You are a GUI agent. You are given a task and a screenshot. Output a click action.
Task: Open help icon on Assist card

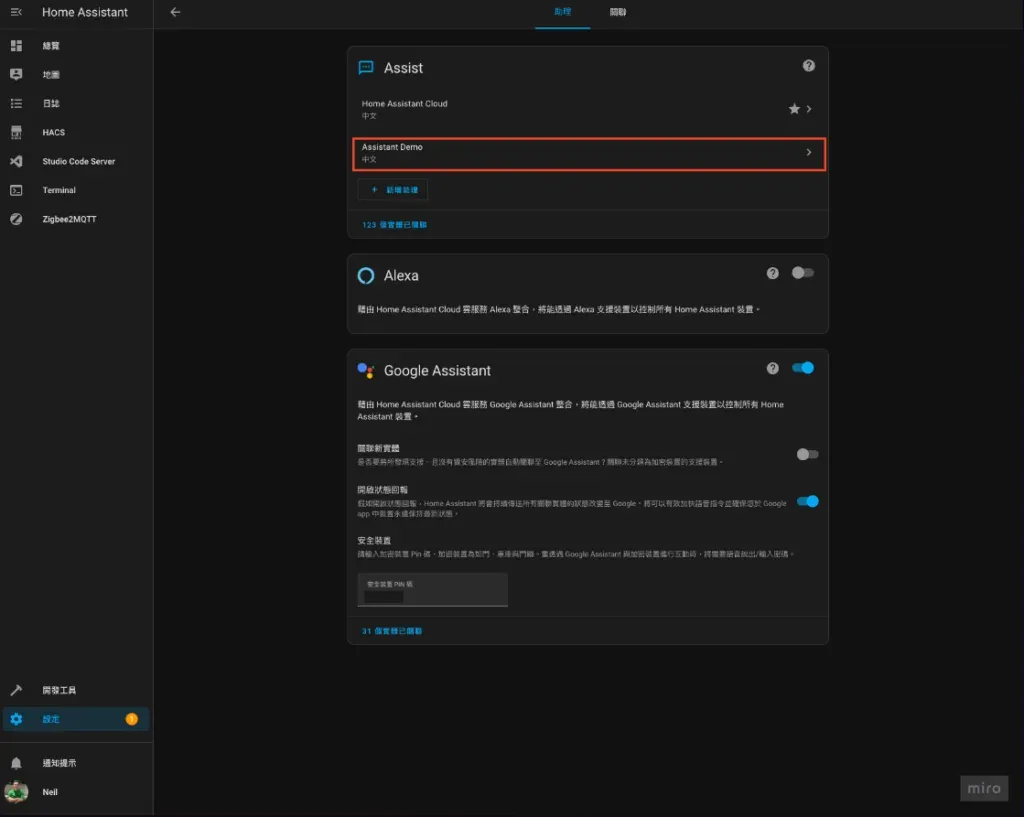tap(808, 66)
